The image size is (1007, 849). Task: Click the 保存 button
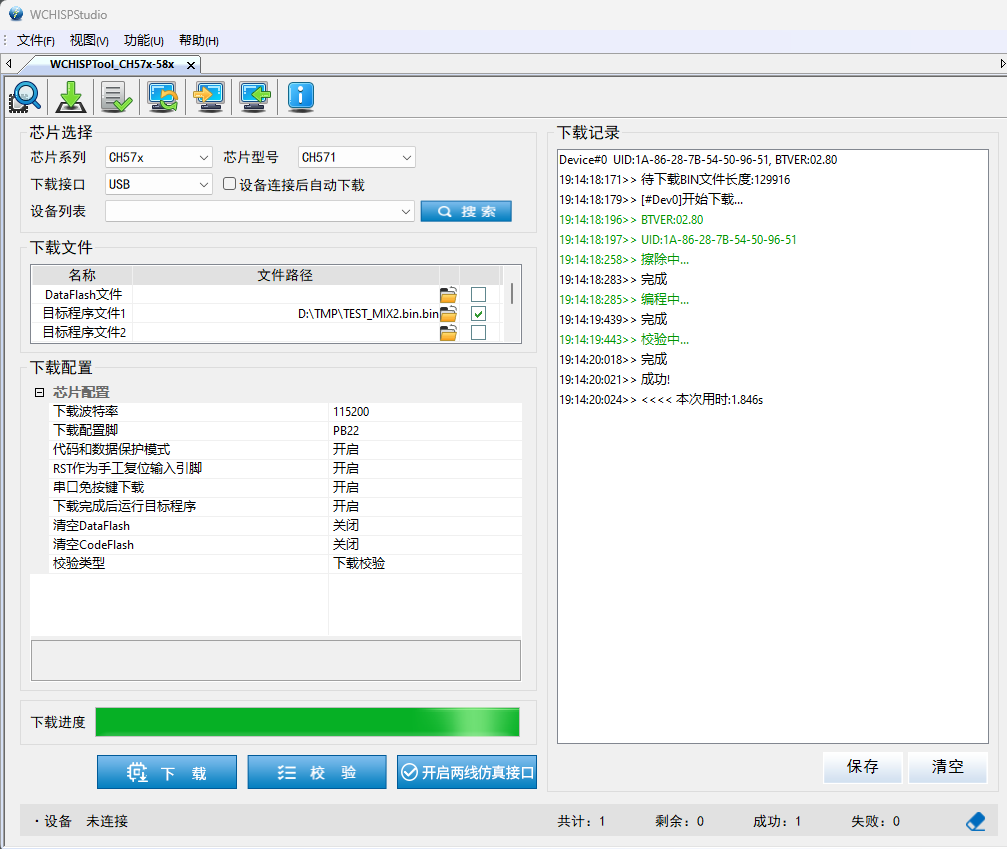coord(862,767)
